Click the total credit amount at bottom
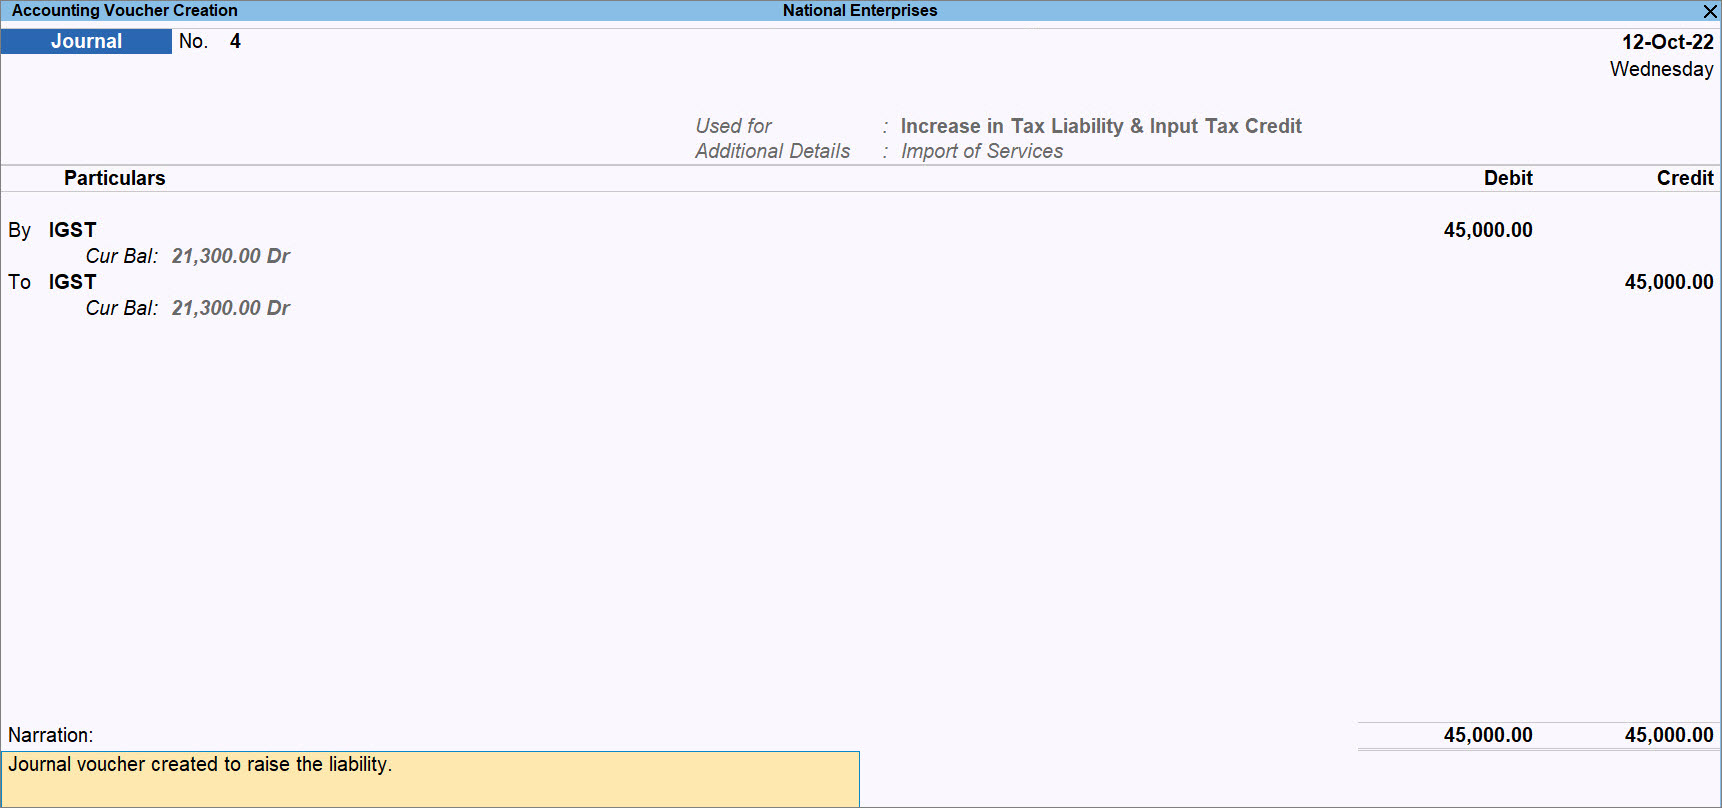Image resolution: width=1722 pixels, height=808 pixels. click(x=1669, y=735)
